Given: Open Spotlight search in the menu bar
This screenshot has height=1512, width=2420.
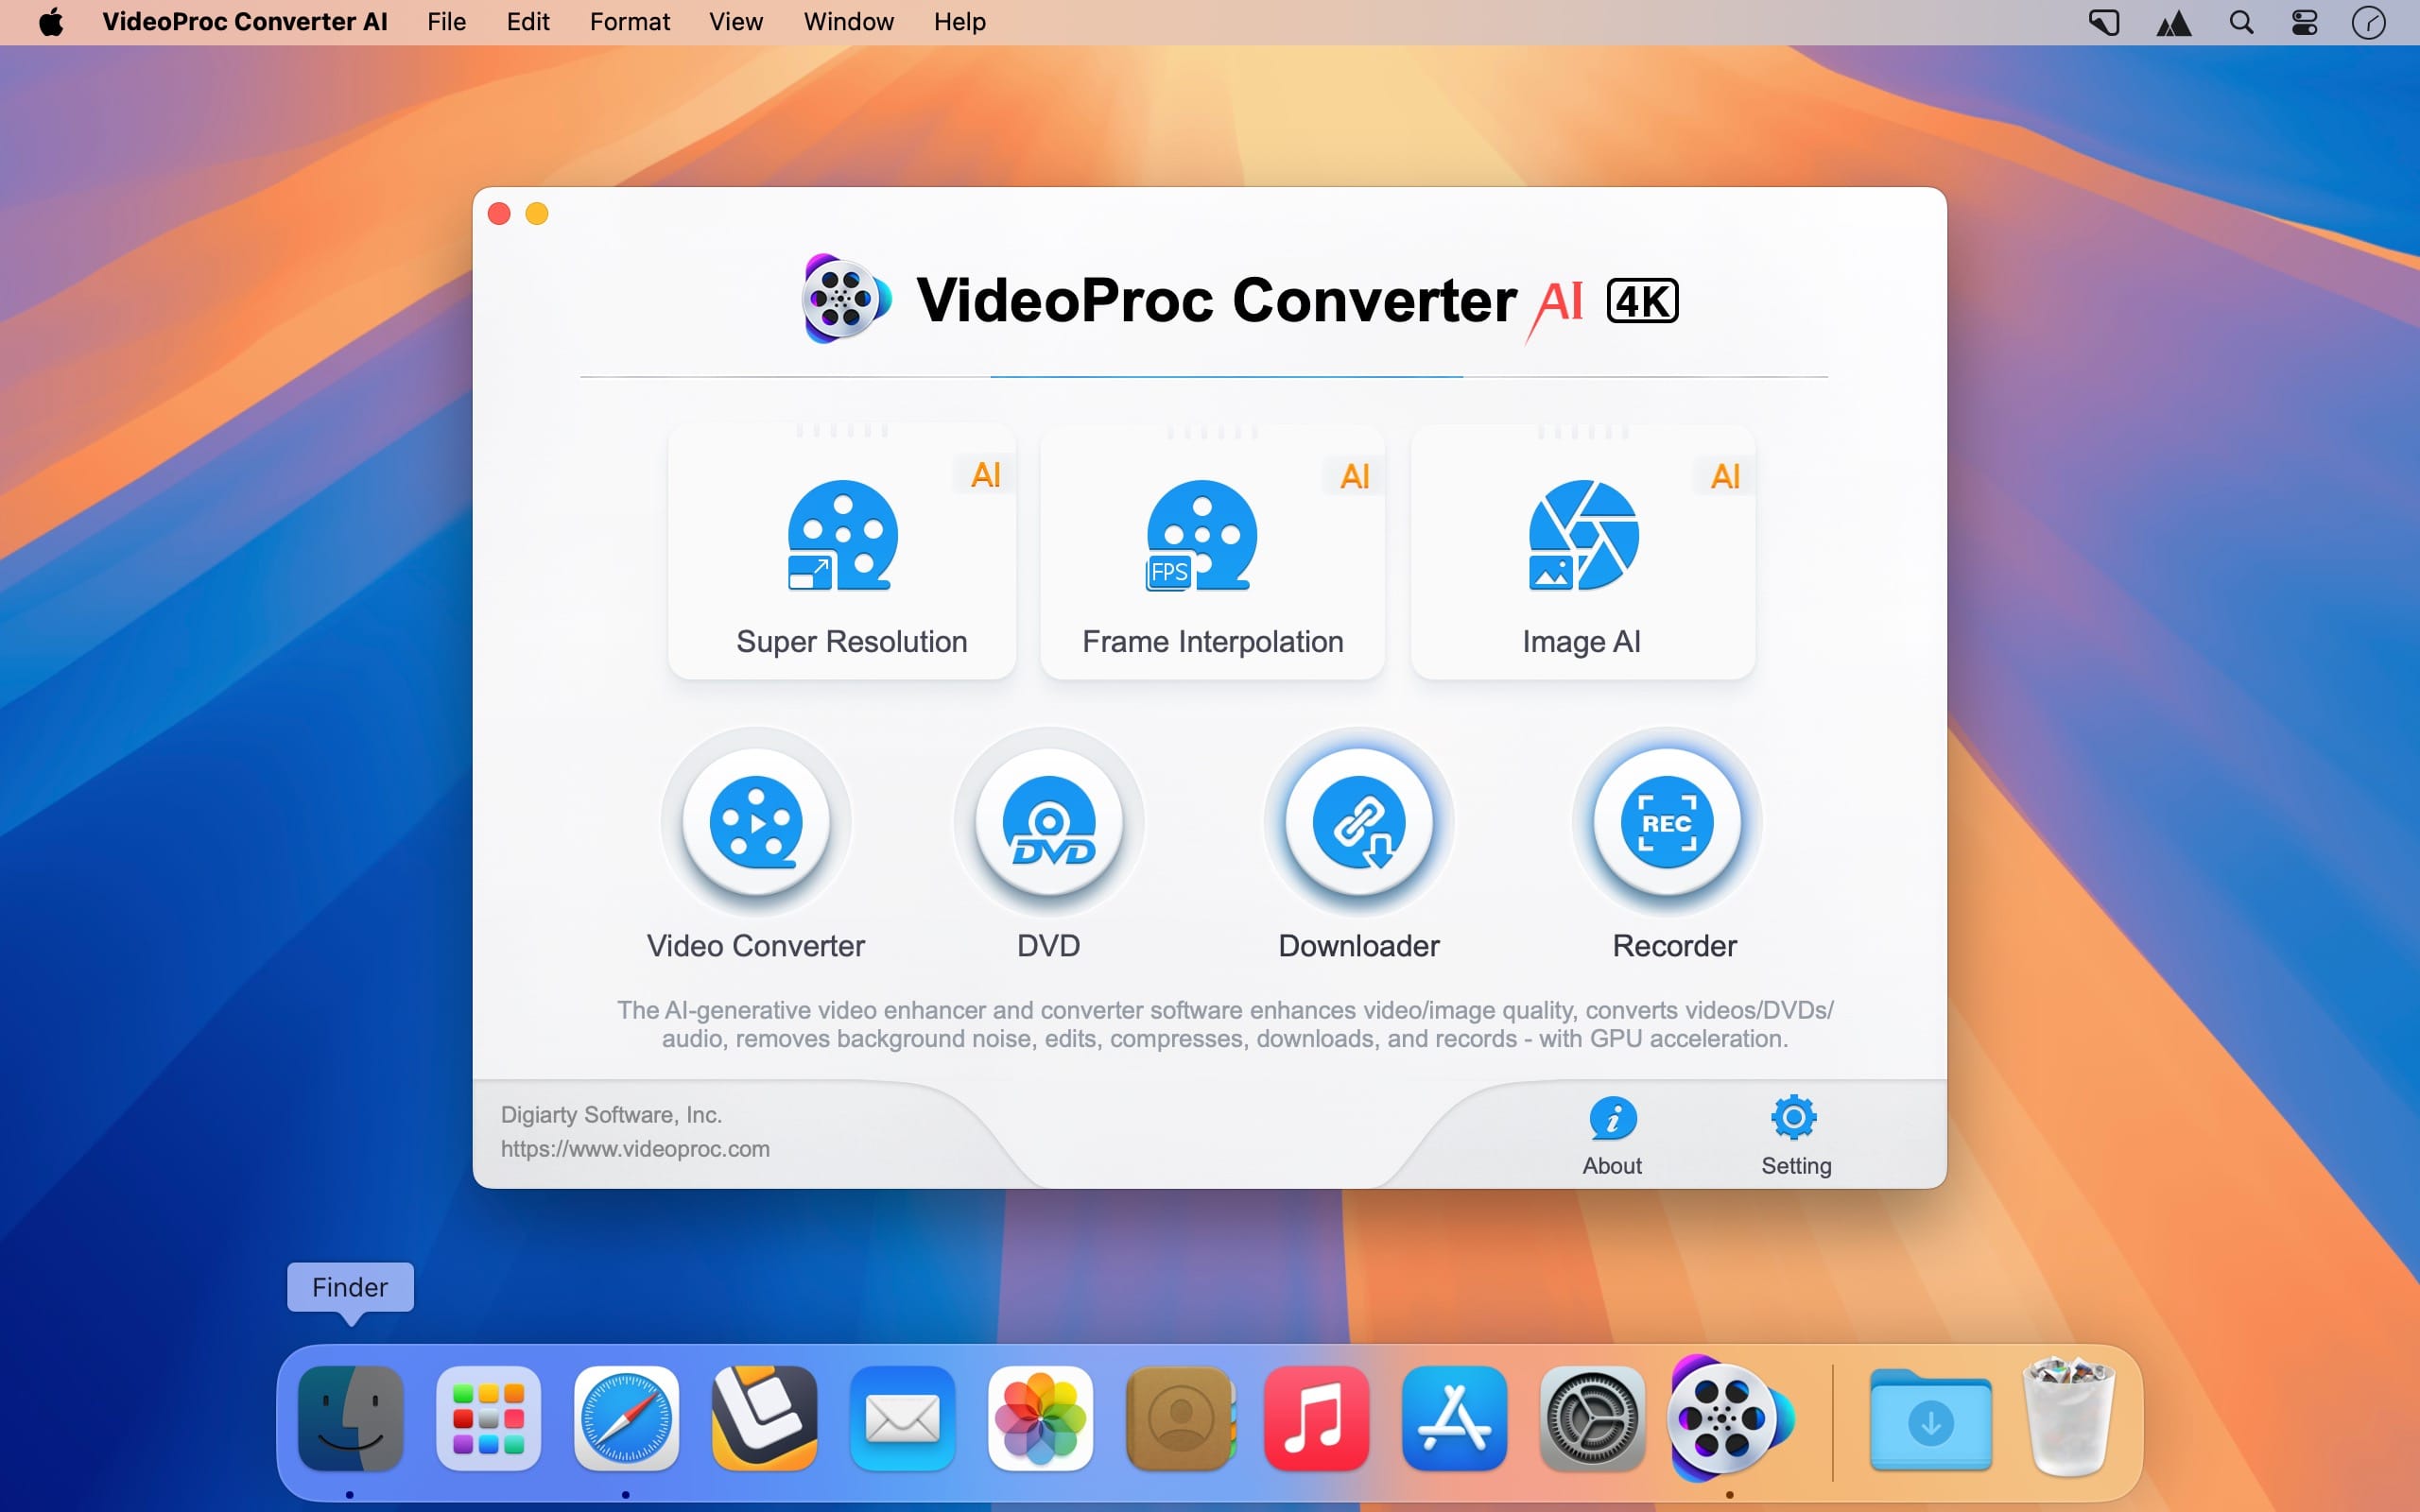Looking at the screenshot, I should [x=2240, y=21].
